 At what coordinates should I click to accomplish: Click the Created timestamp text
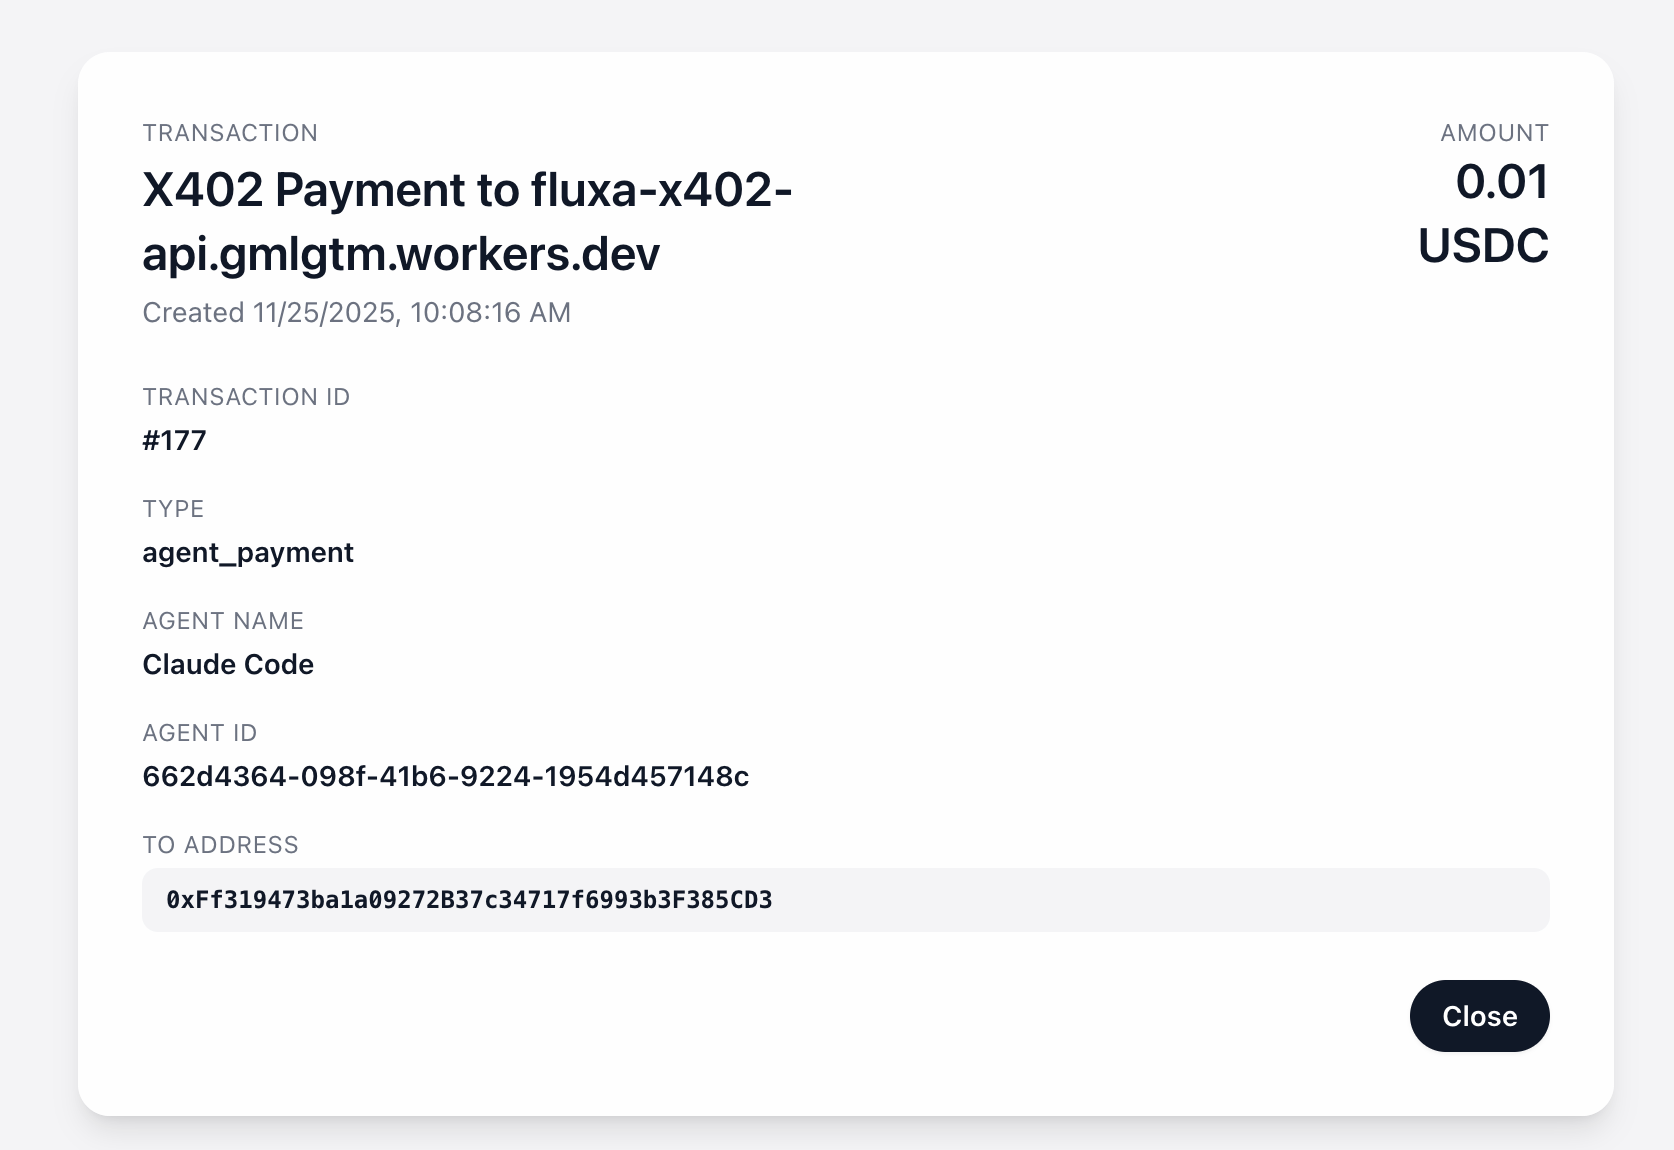pos(356,313)
